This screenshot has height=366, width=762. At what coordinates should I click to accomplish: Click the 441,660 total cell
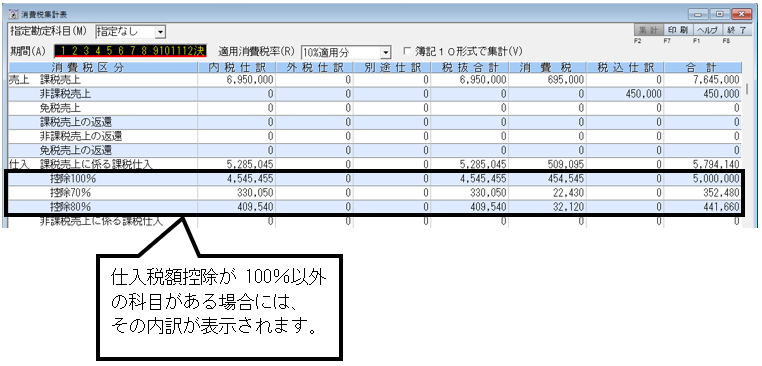[x=703, y=207]
